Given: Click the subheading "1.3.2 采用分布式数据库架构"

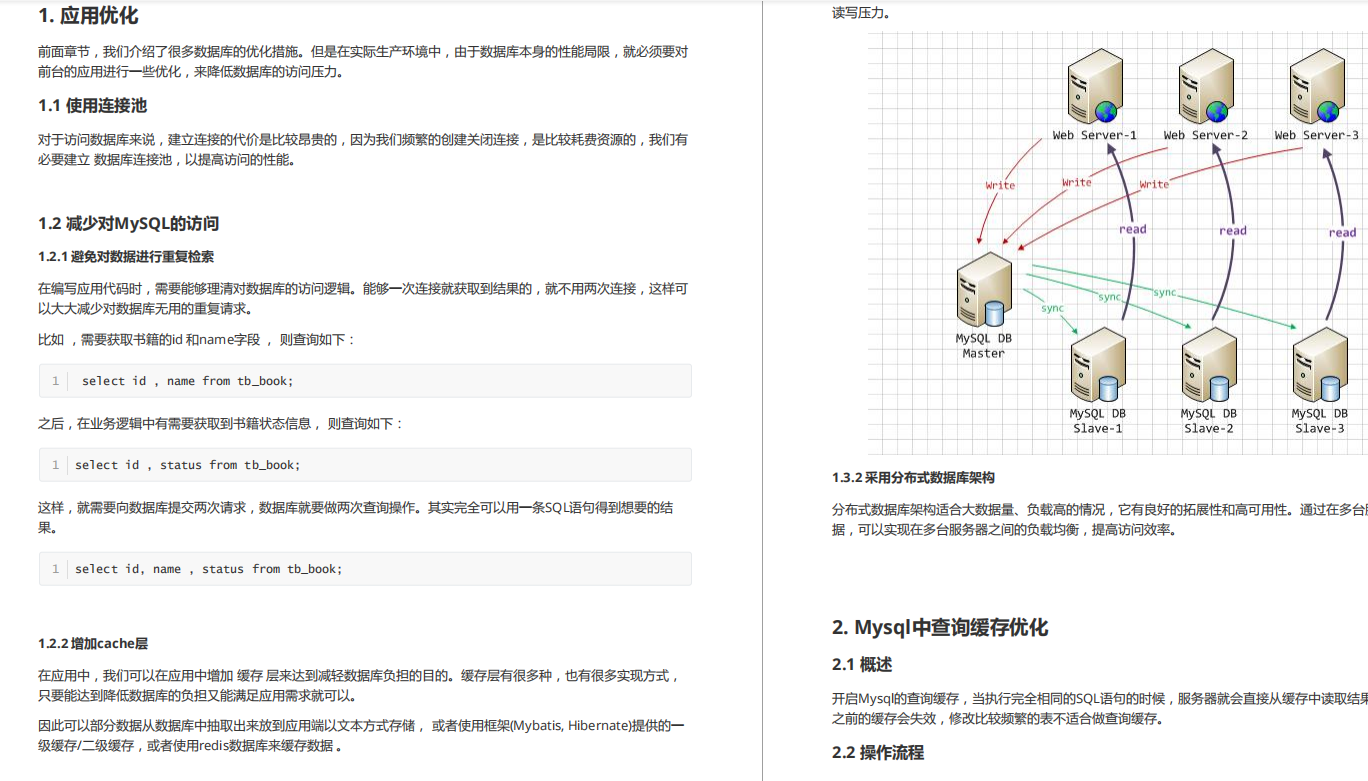Looking at the screenshot, I should coord(913,478).
